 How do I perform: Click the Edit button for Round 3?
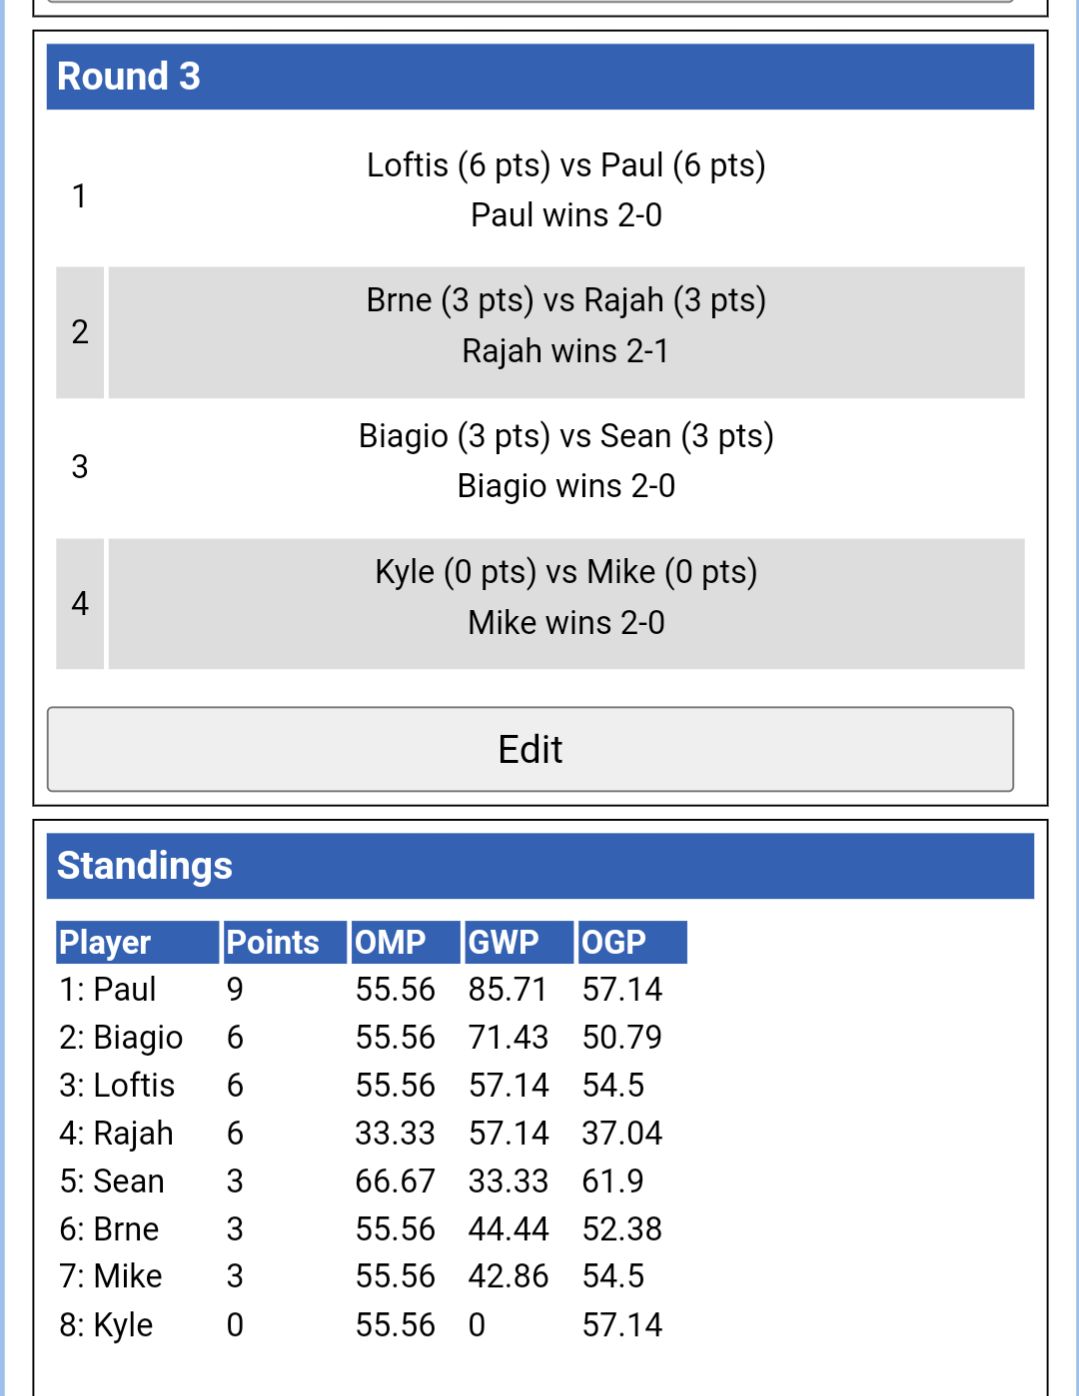530,748
